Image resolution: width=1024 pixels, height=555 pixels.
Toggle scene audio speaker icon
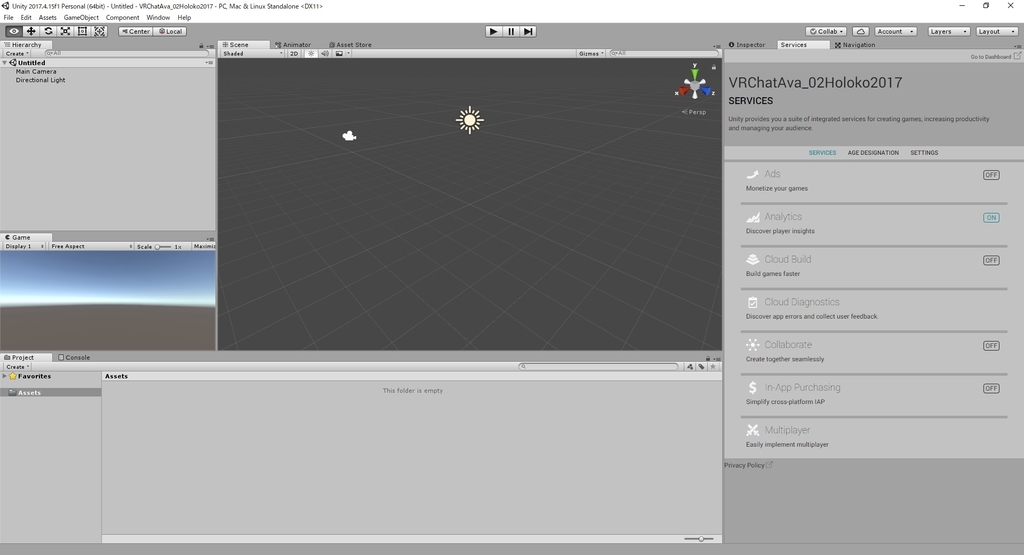click(x=325, y=54)
